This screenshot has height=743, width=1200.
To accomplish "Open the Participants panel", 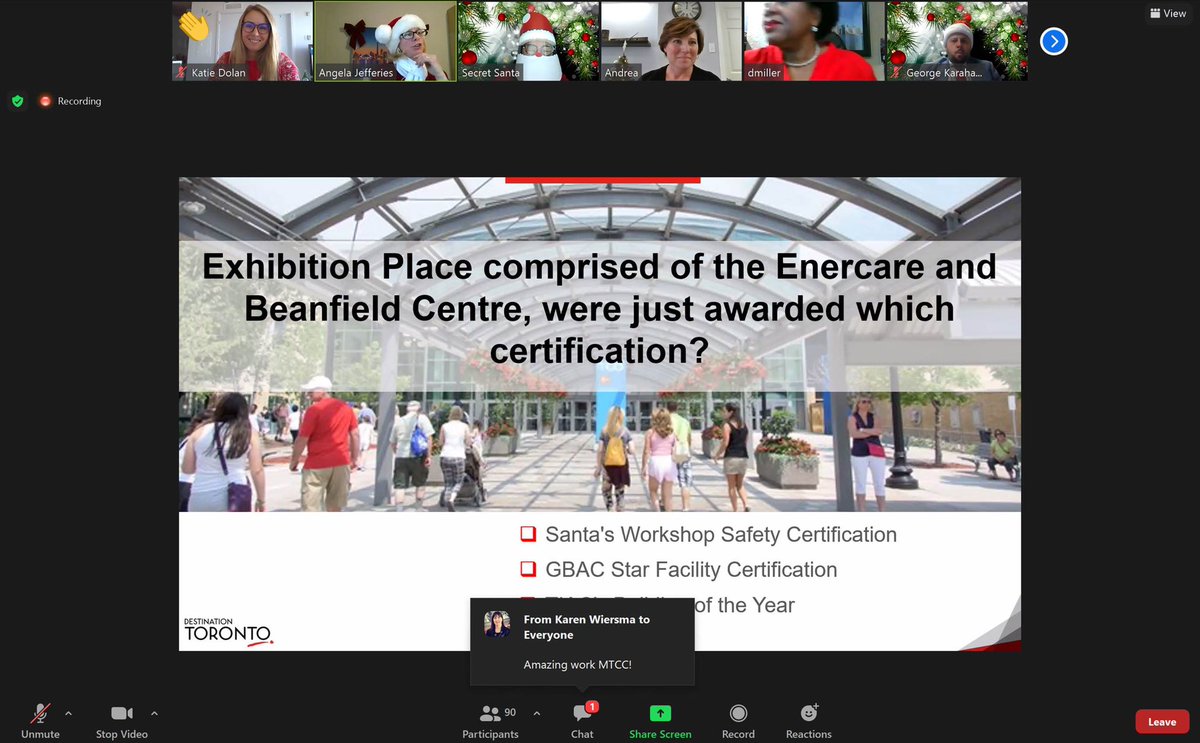I will click(490, 720).
